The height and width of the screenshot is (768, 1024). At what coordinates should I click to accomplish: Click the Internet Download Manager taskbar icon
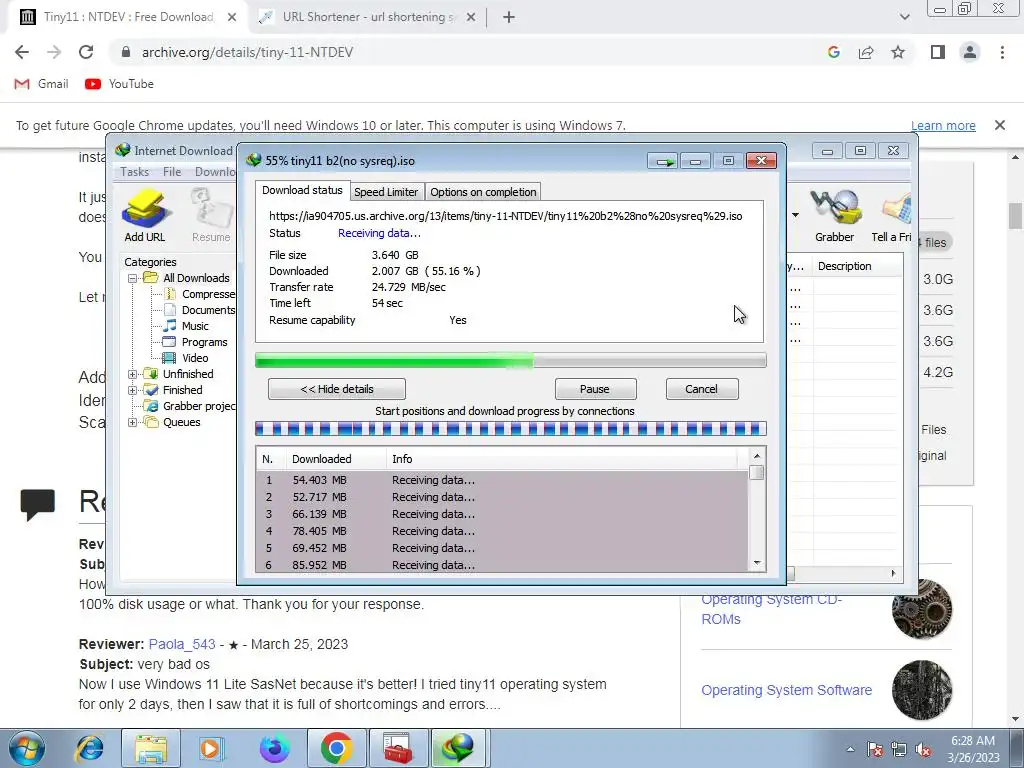click(x=458, y=748)
